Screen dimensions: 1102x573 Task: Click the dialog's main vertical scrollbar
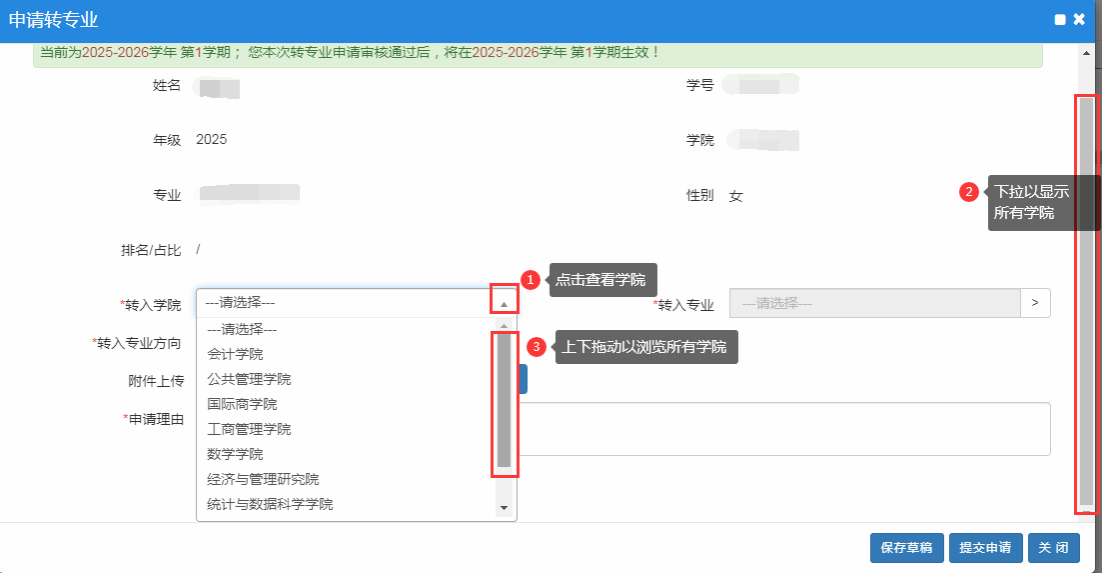click(1086, 300)
